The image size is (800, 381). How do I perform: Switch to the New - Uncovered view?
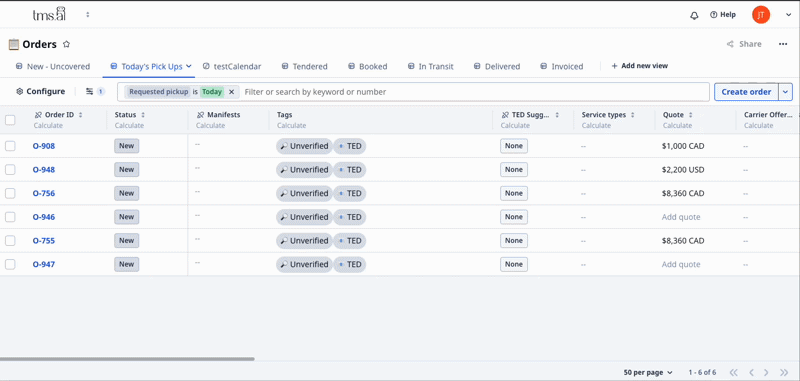[x=53, y=66]
